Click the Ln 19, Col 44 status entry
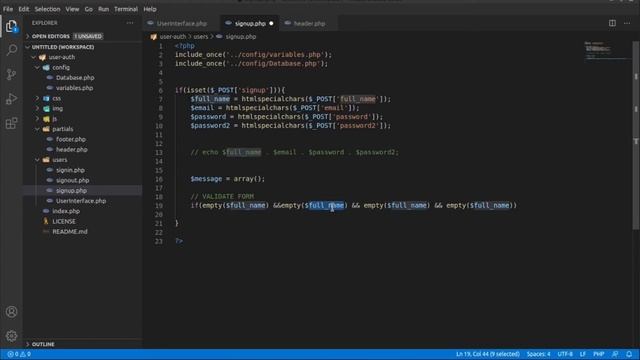Image resolution: width=640 pixels, height=360 pixels. tap(488, 354)
